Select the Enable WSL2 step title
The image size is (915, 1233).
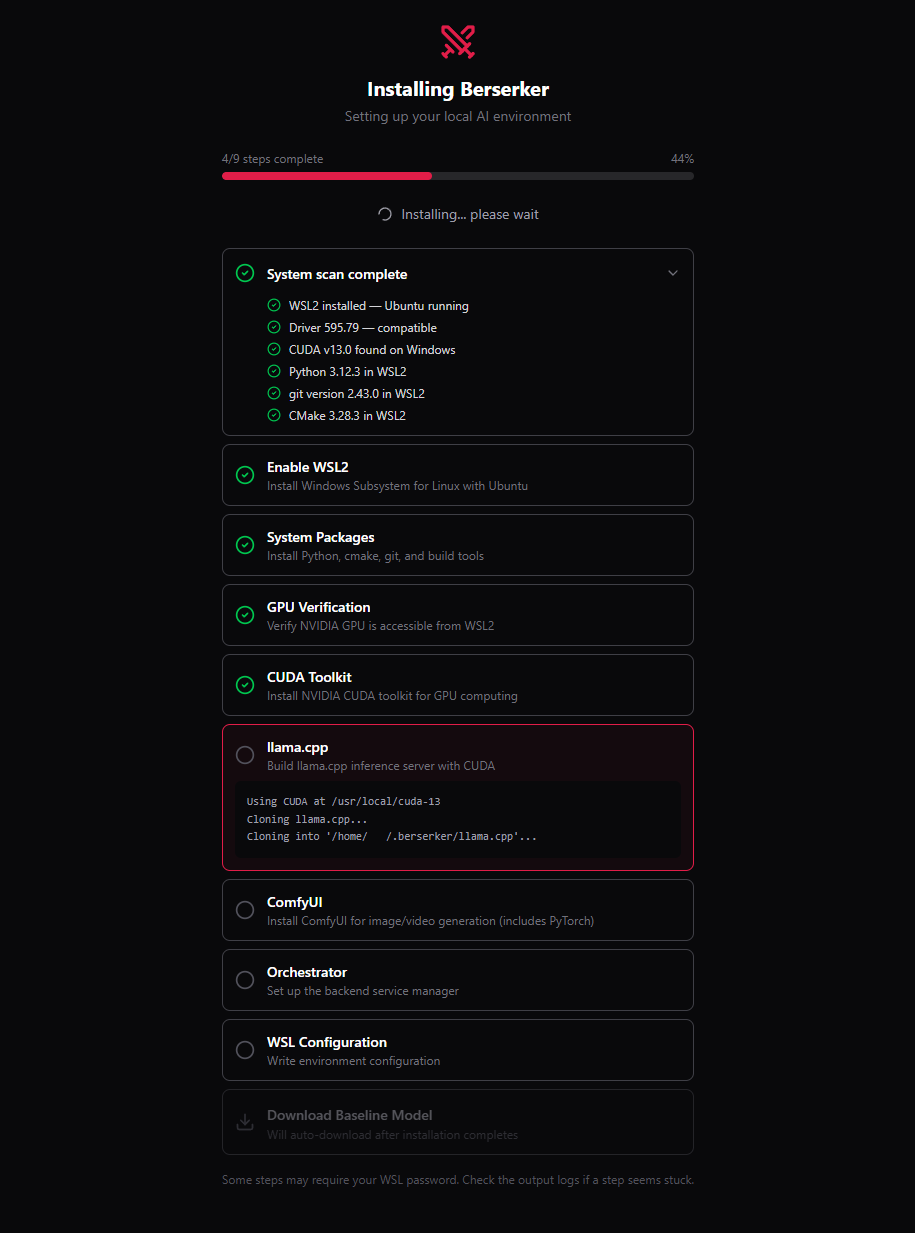click(307, 467)
